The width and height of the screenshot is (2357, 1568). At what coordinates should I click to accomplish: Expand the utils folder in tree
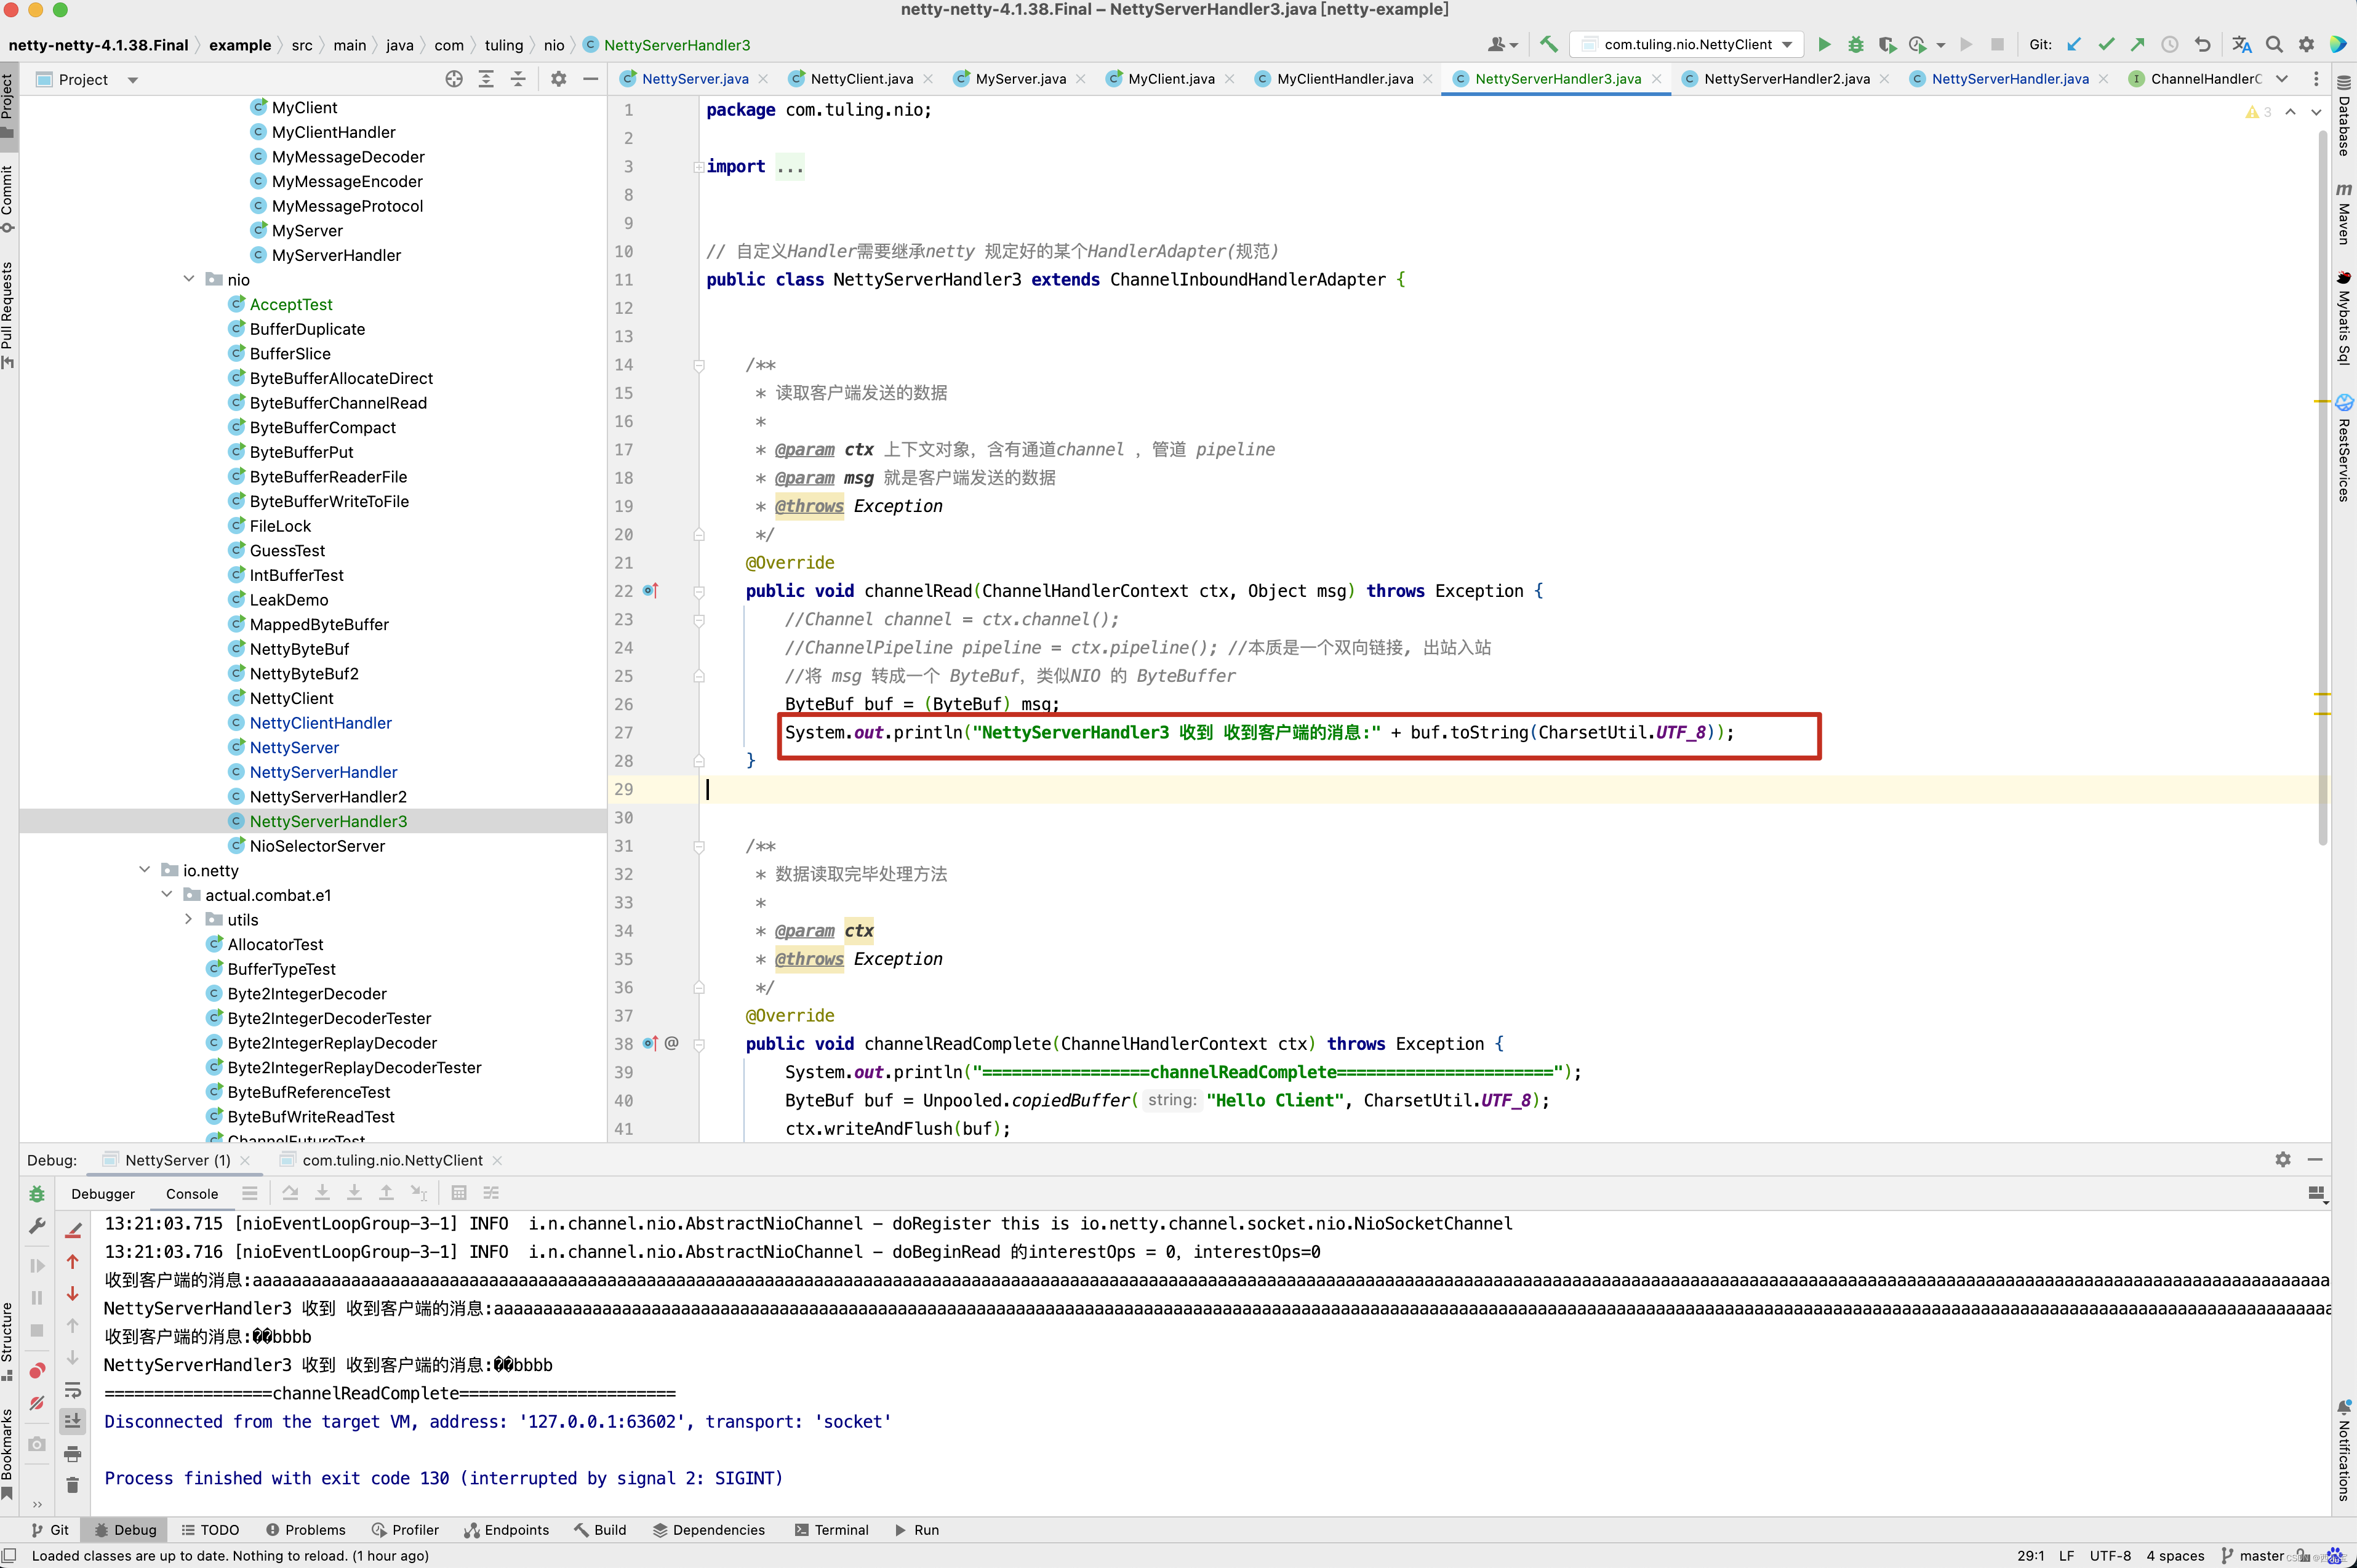click(189, 920)
